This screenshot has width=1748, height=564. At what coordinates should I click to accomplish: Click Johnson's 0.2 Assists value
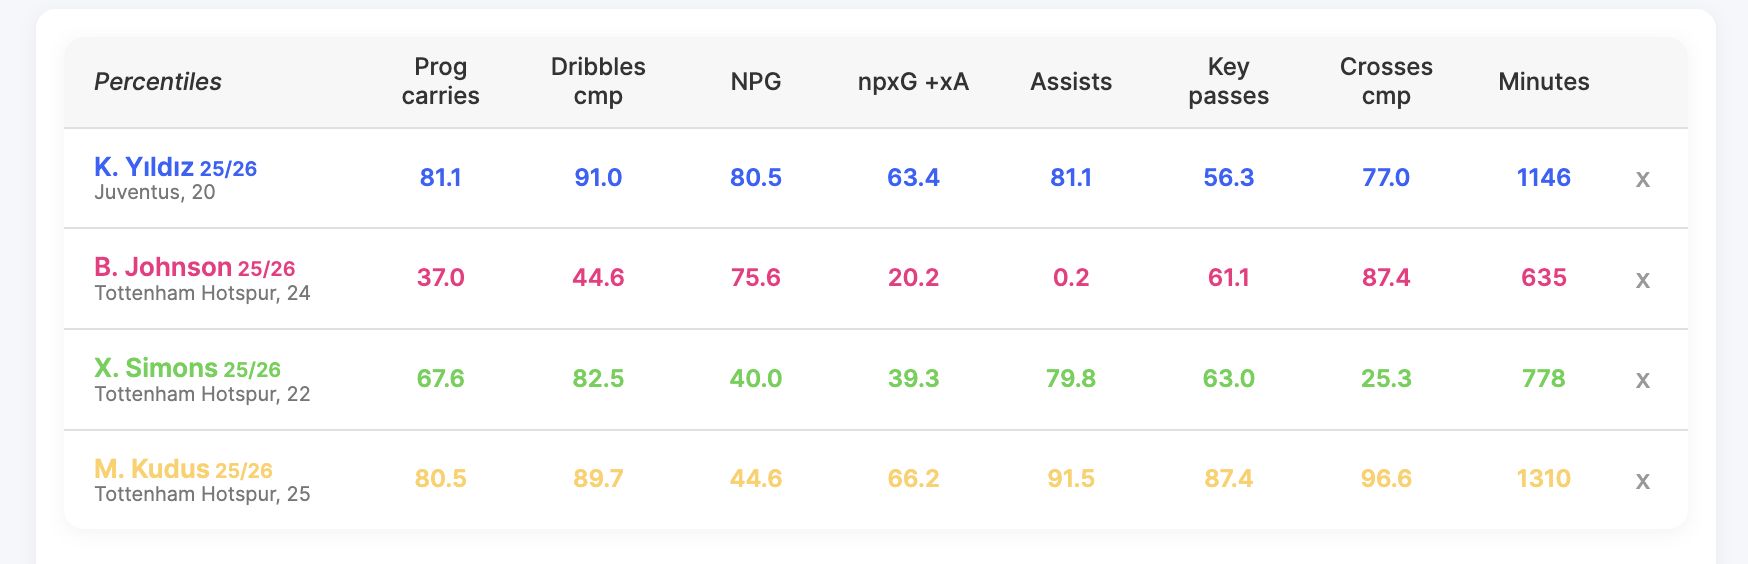[1071, 278]
